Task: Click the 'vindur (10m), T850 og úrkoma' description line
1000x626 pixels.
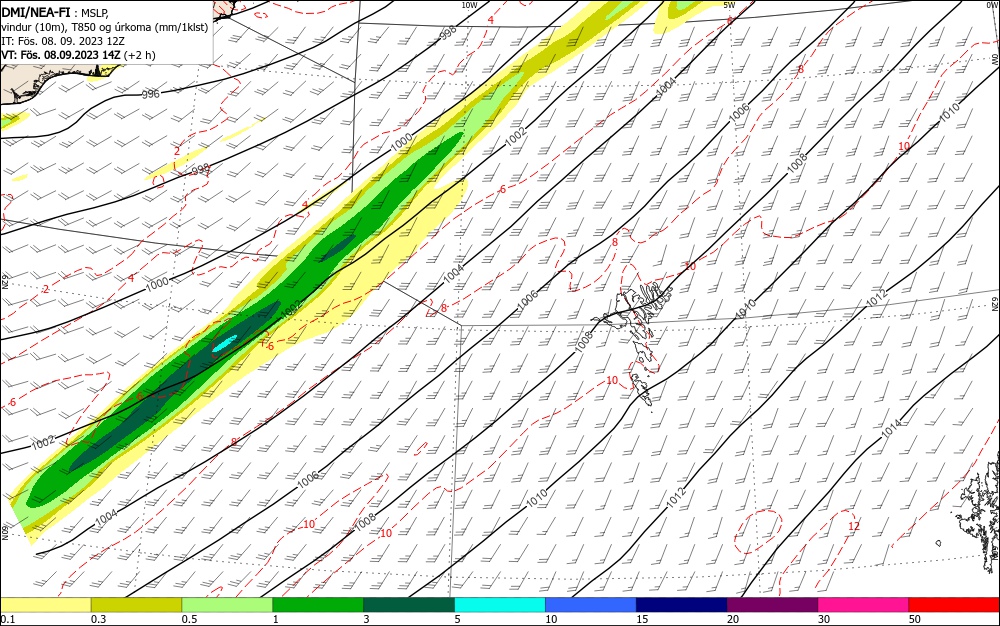Action: [105, 27]
